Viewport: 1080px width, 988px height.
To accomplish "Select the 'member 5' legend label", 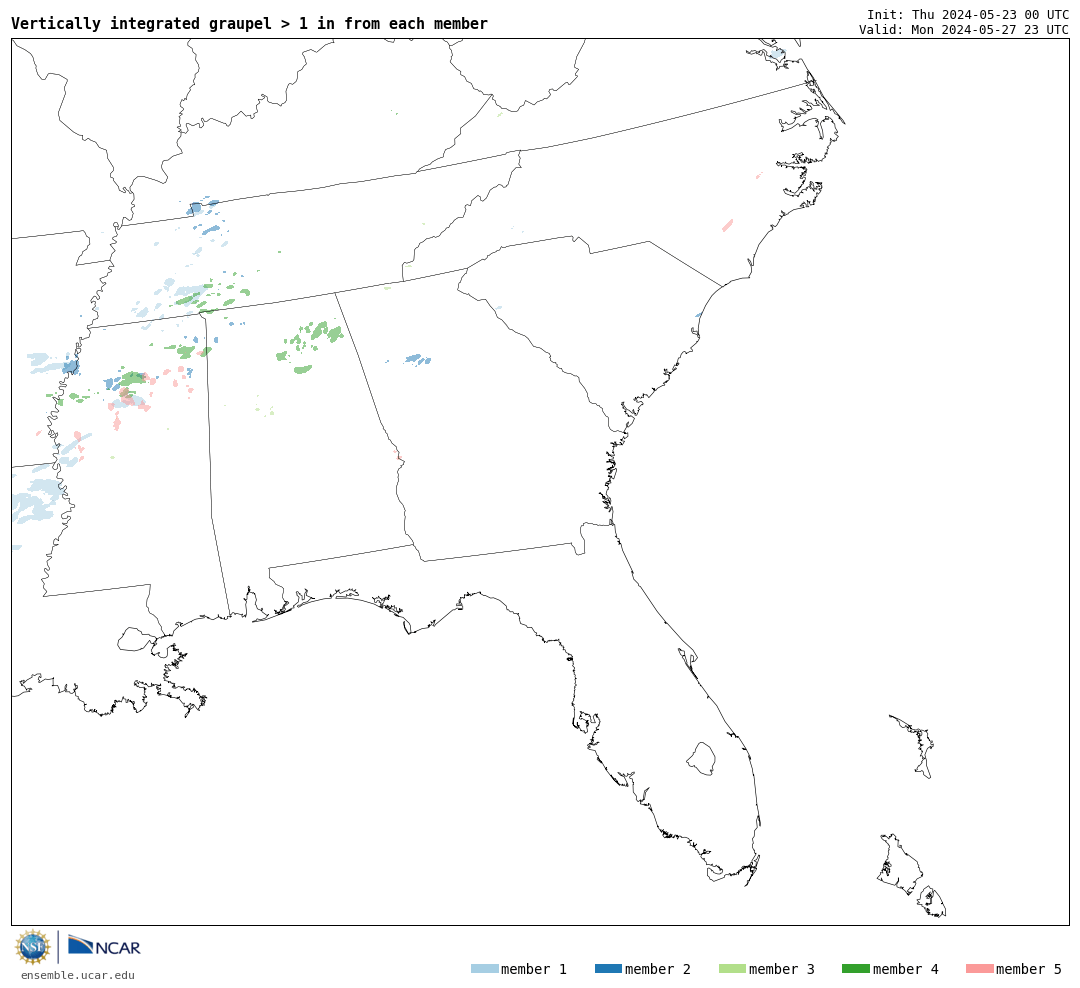I will pos(1029,969).
